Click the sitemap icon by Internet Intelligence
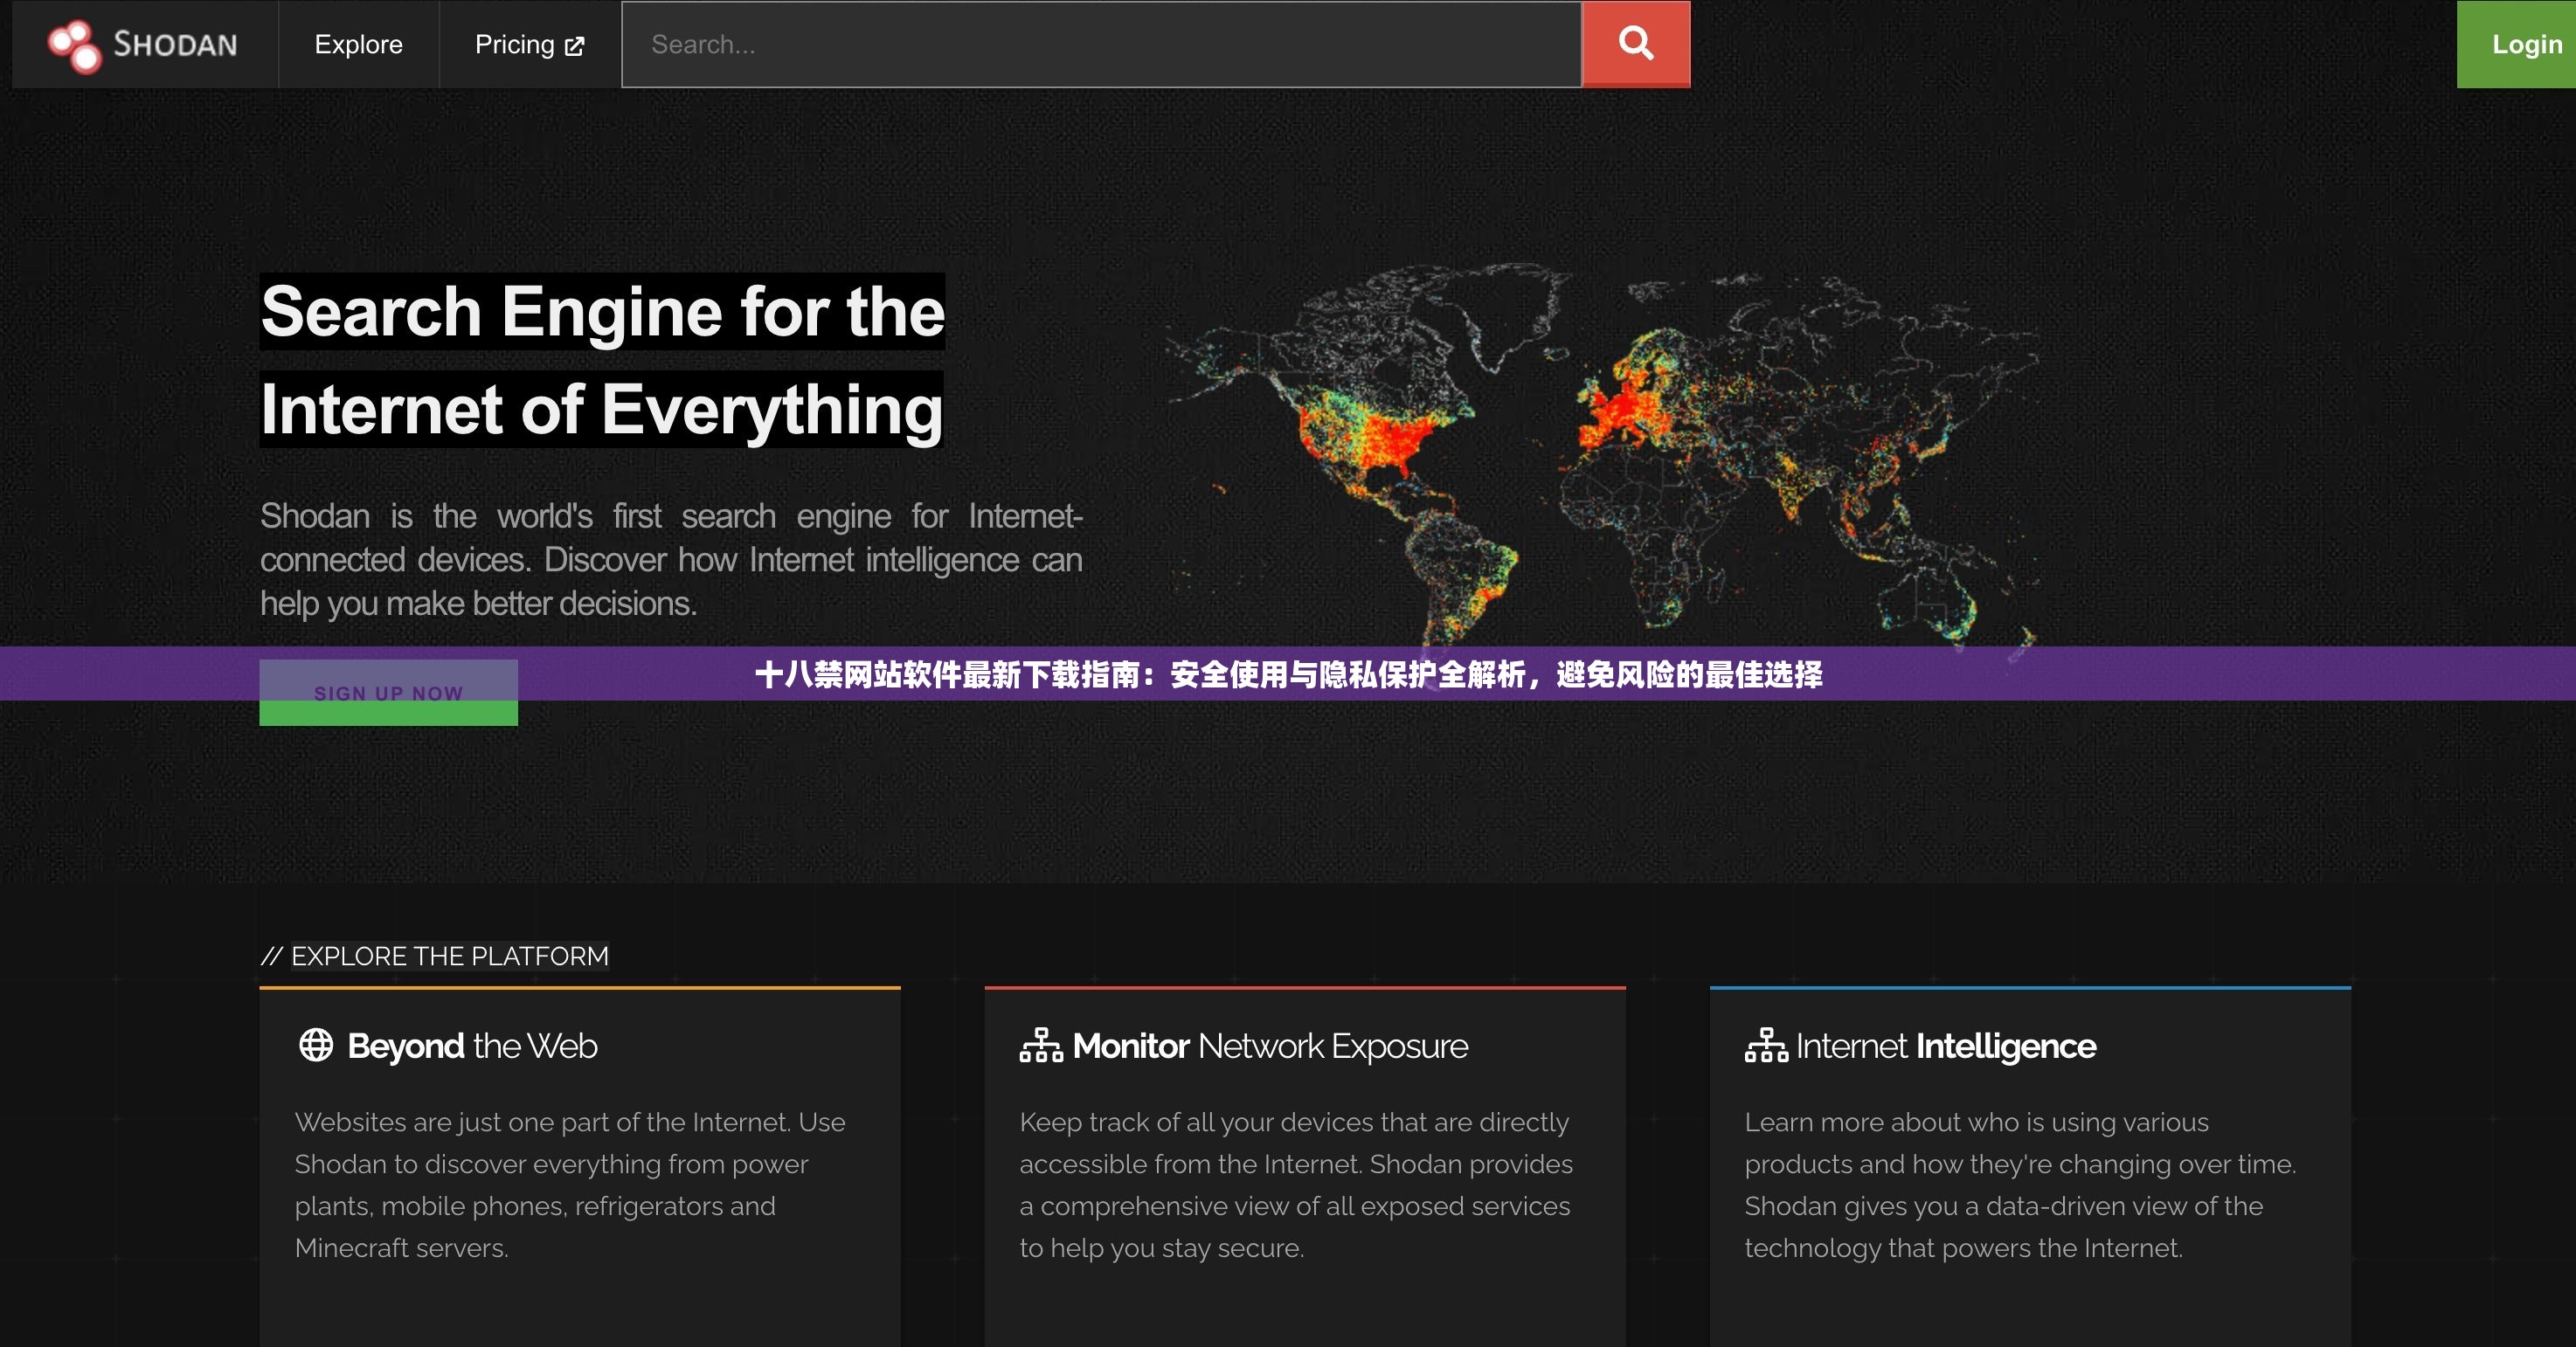Image resolution: width=2576 pixels, height=1347 pixels. [x=1765, y=1045]
